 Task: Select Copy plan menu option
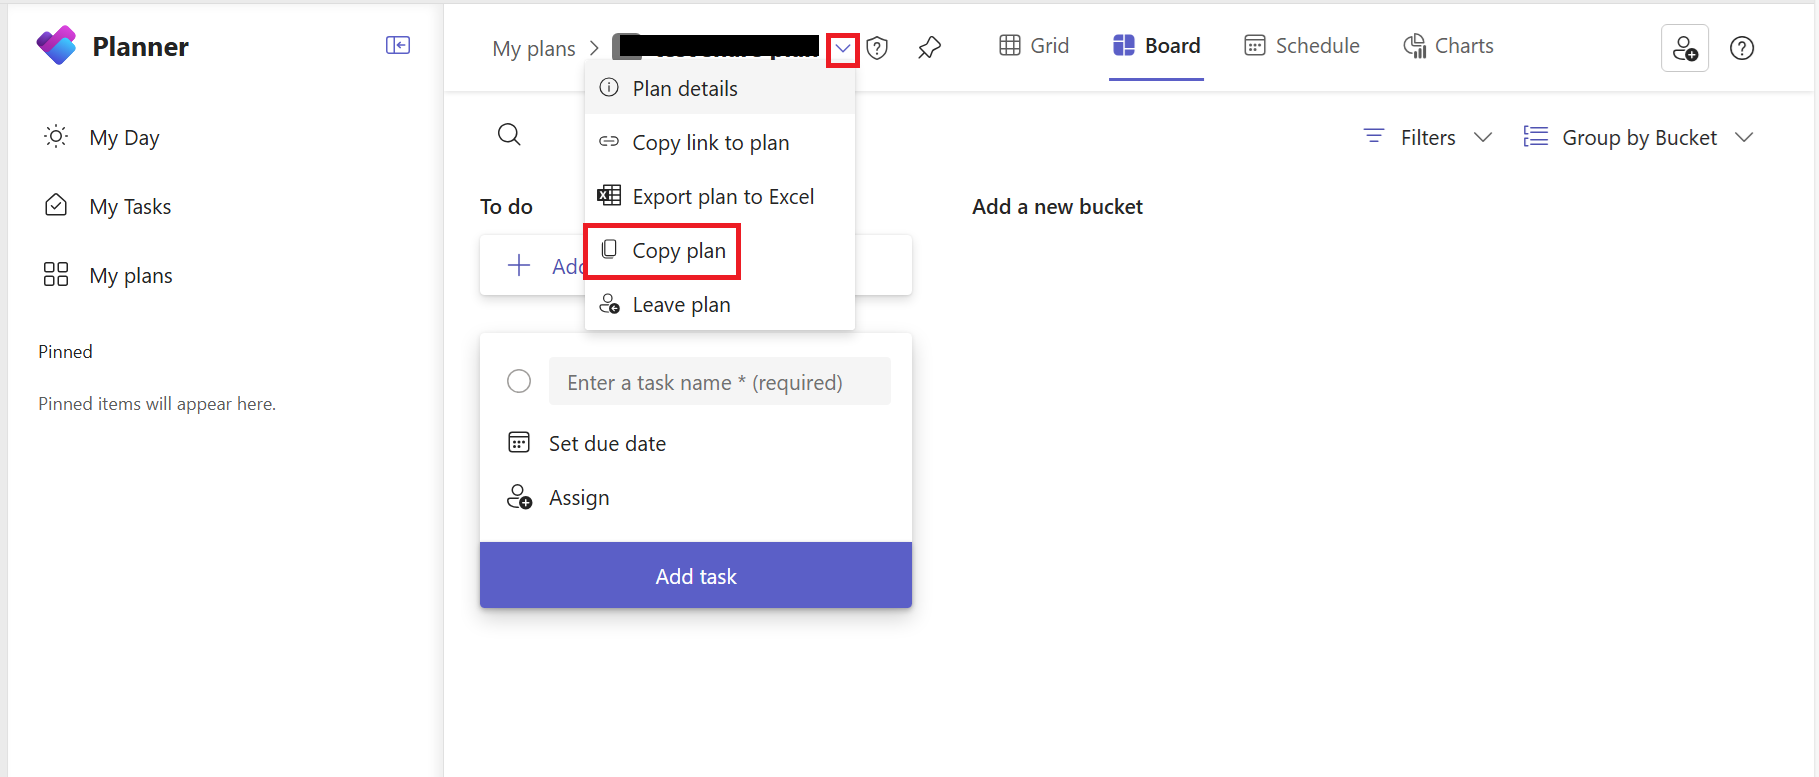click(x=720, y=250)
